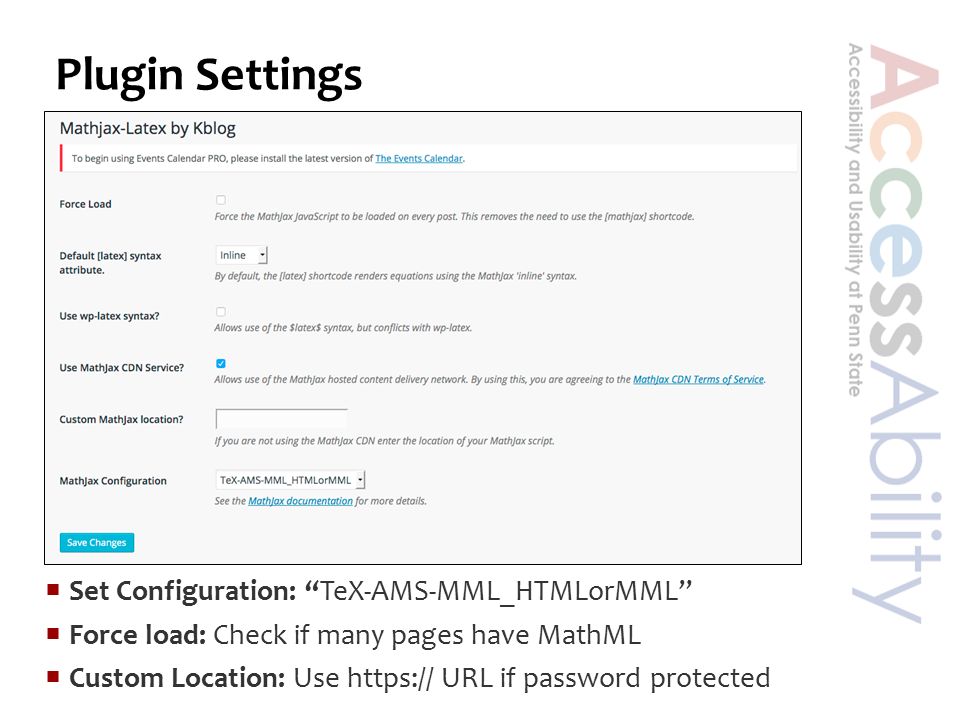The image size is (960, 720).
Task: Check the Use wp-latex syntax option
Action: [221, 312]
